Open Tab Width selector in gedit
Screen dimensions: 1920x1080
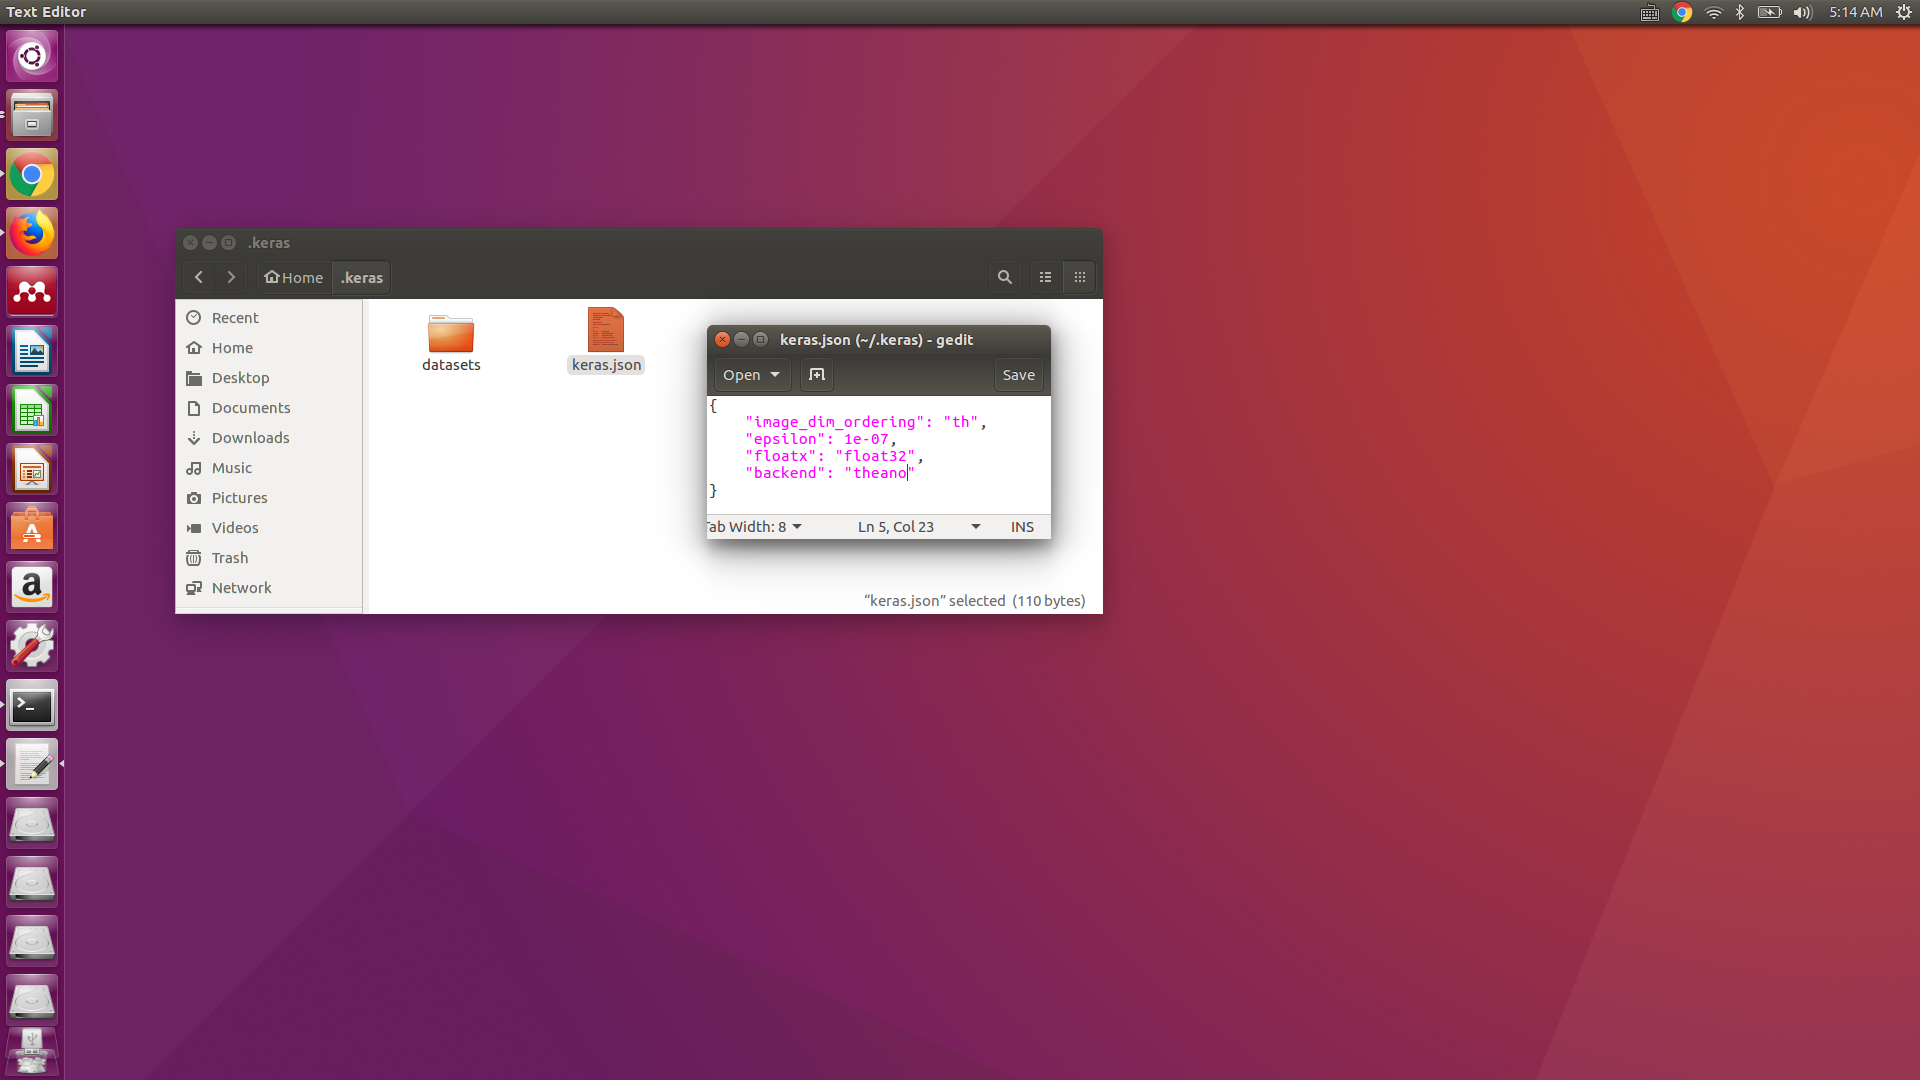point(755,527)
